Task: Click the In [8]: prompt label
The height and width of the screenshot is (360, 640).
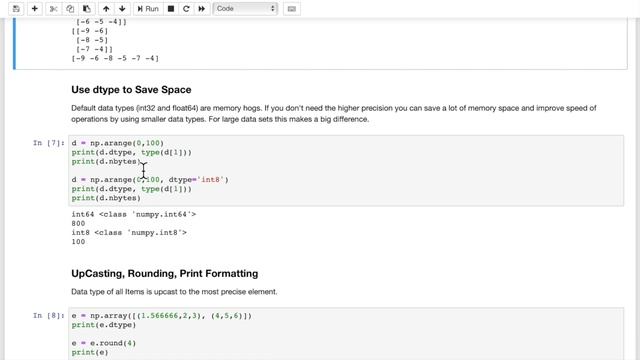Action: click(49, 316)
